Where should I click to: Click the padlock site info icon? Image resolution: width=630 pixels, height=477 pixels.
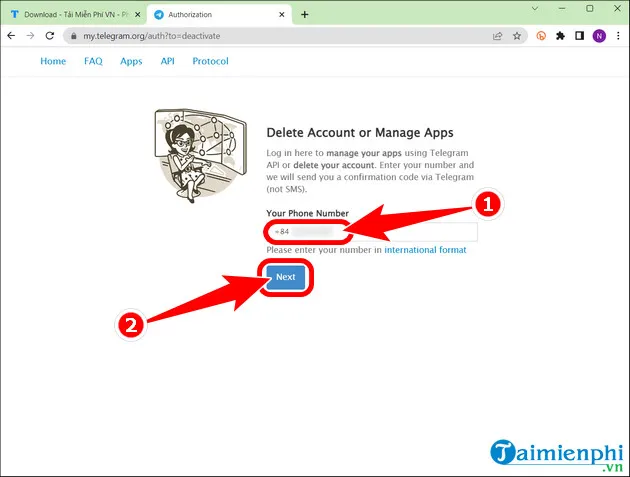point(74,36)
